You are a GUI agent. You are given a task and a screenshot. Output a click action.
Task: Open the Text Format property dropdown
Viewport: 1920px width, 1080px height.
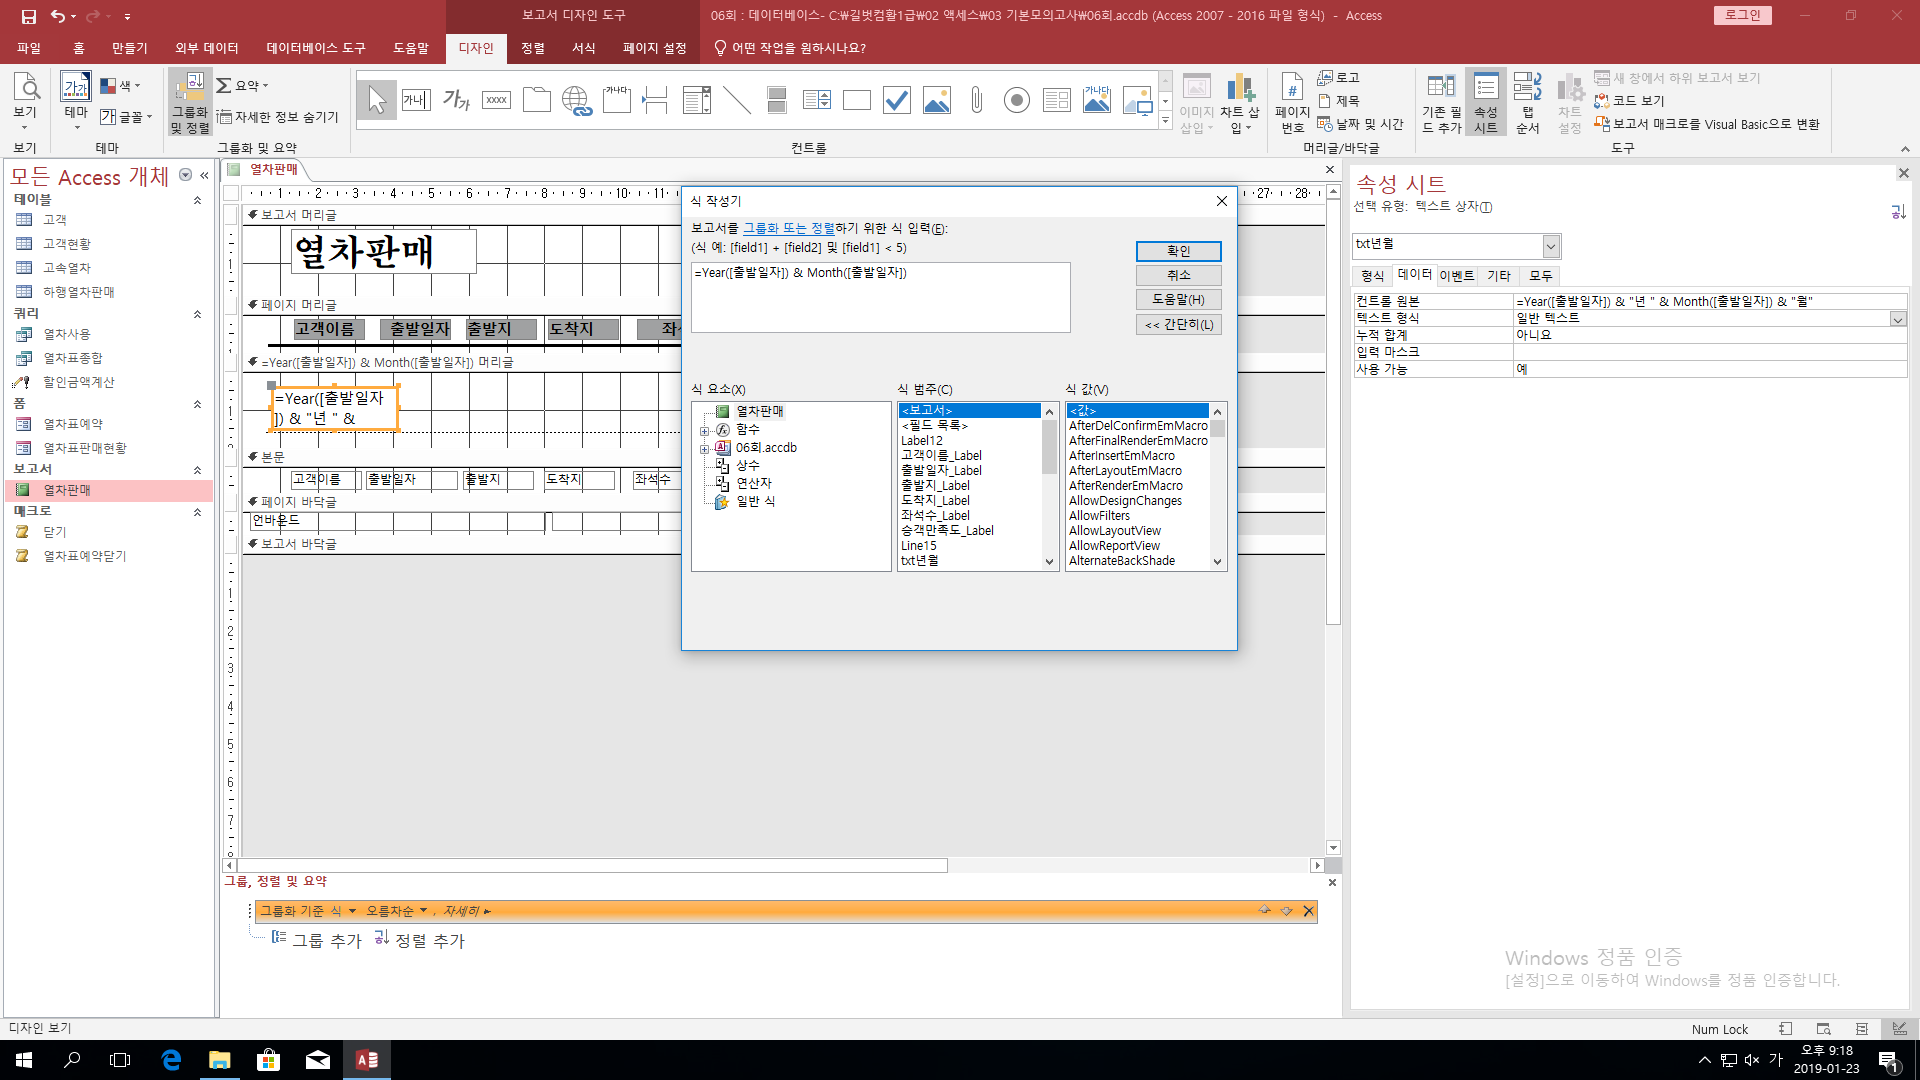1897,319
